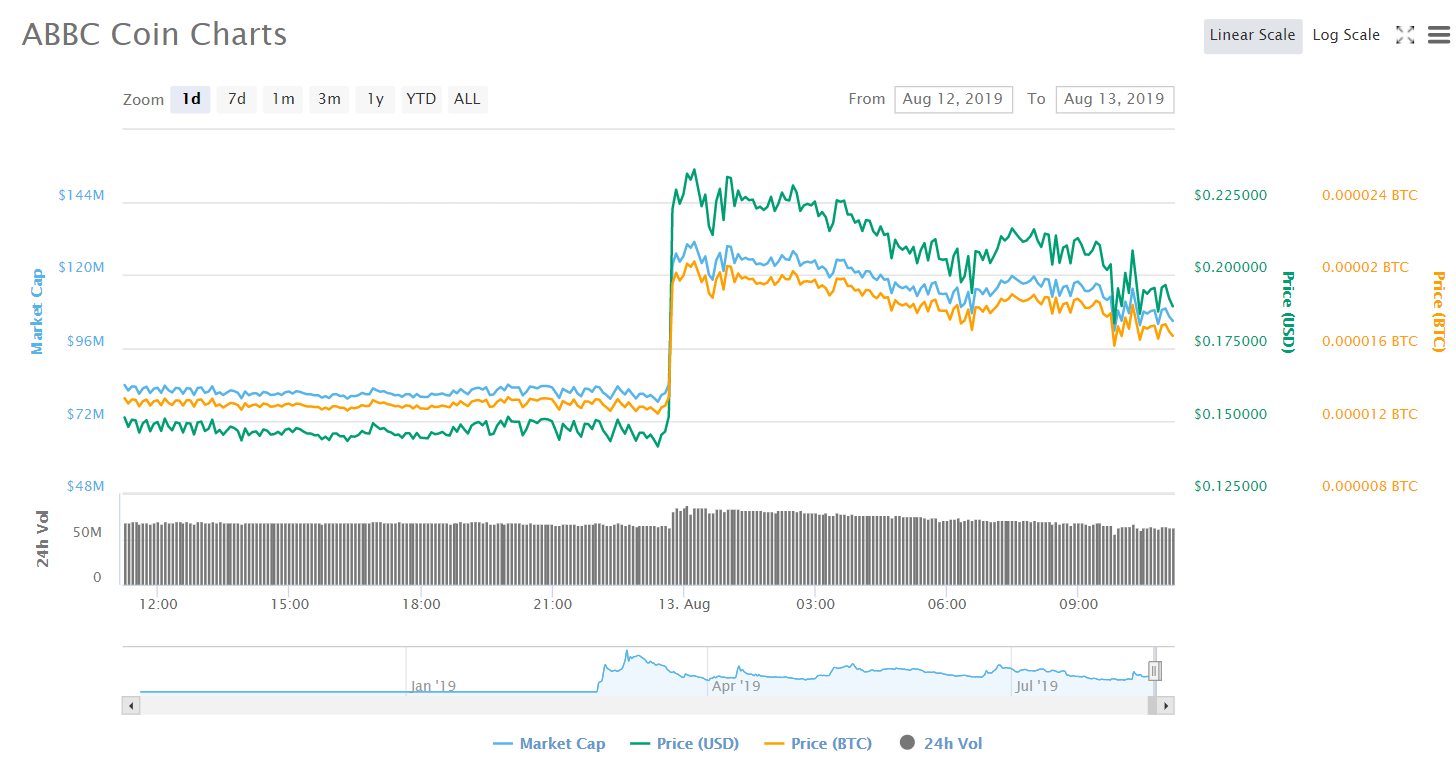Click the $96M market cap axis label
Screen dimensions: 1456x757
[x=87, y=341]
